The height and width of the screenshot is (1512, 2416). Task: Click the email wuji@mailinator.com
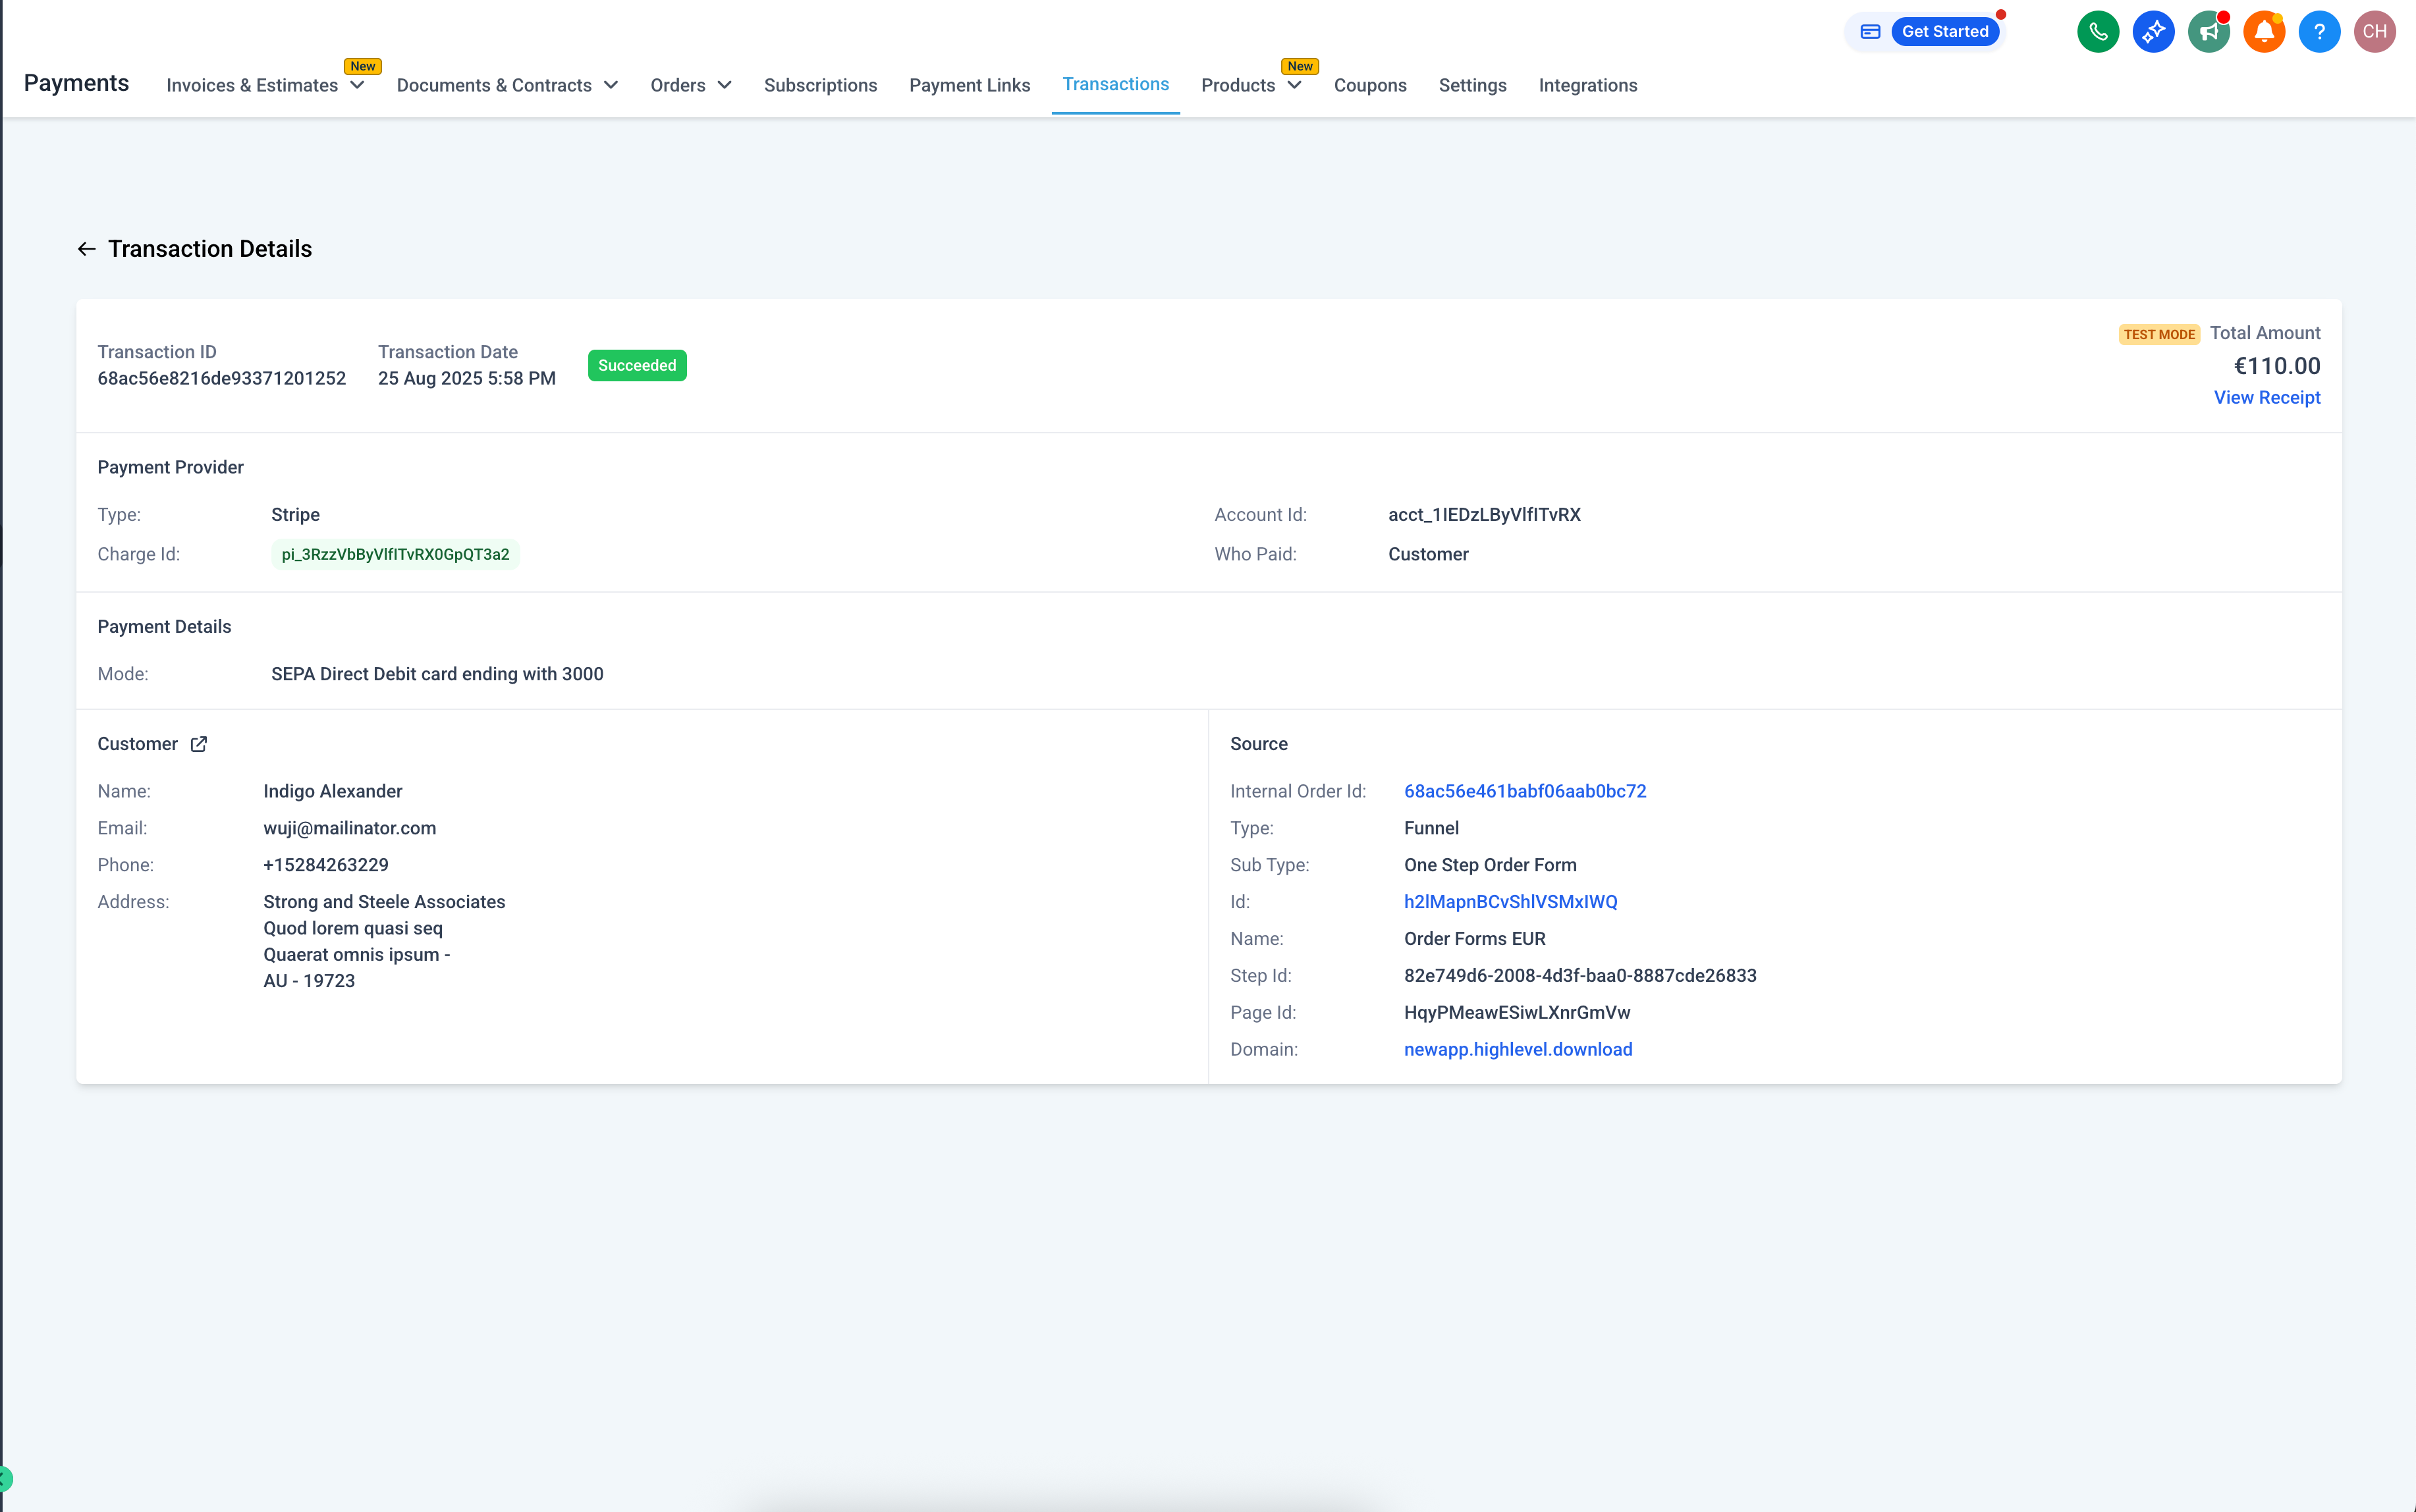click(349, 828)
